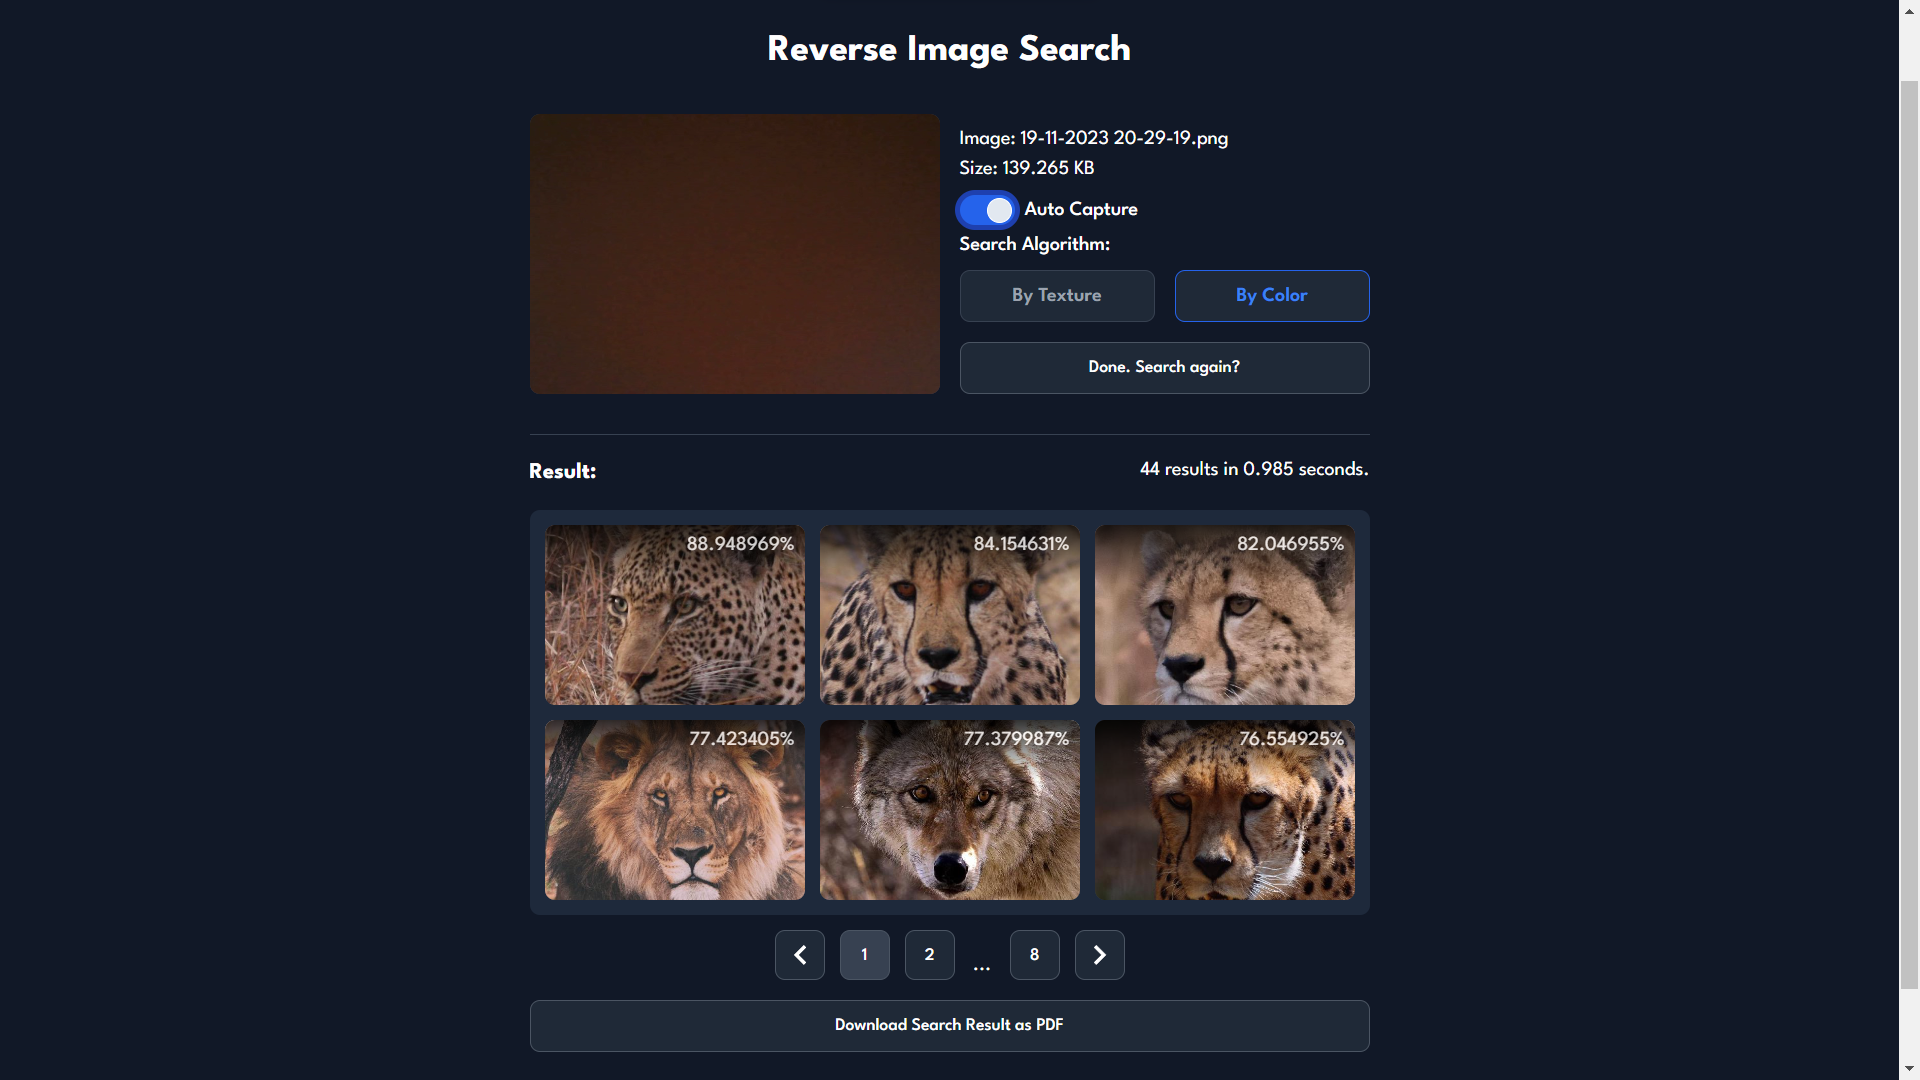Click the next page arrow icon
The image size is (1920, 1080).
point(1099,955)
